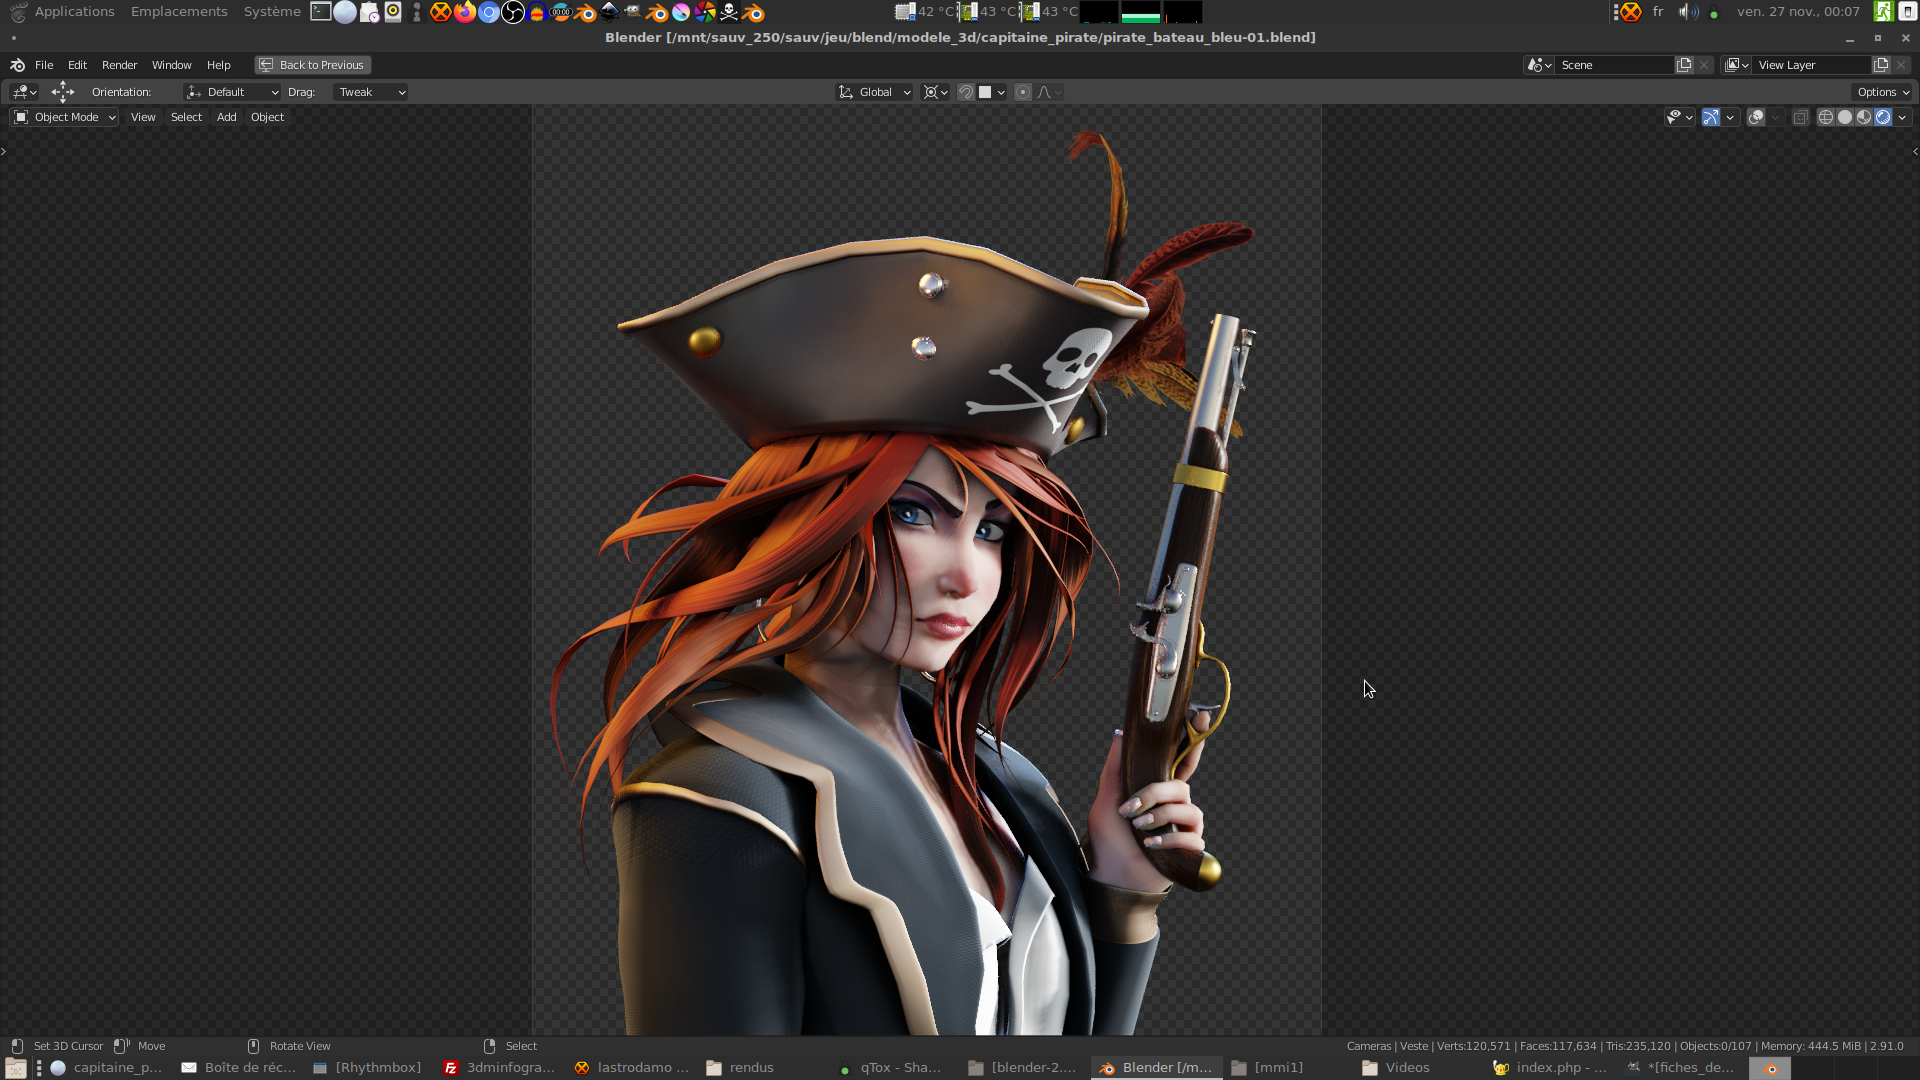Open the File menu
1920x1080 pixels.
pyautogui.click(x=44, y=65)
